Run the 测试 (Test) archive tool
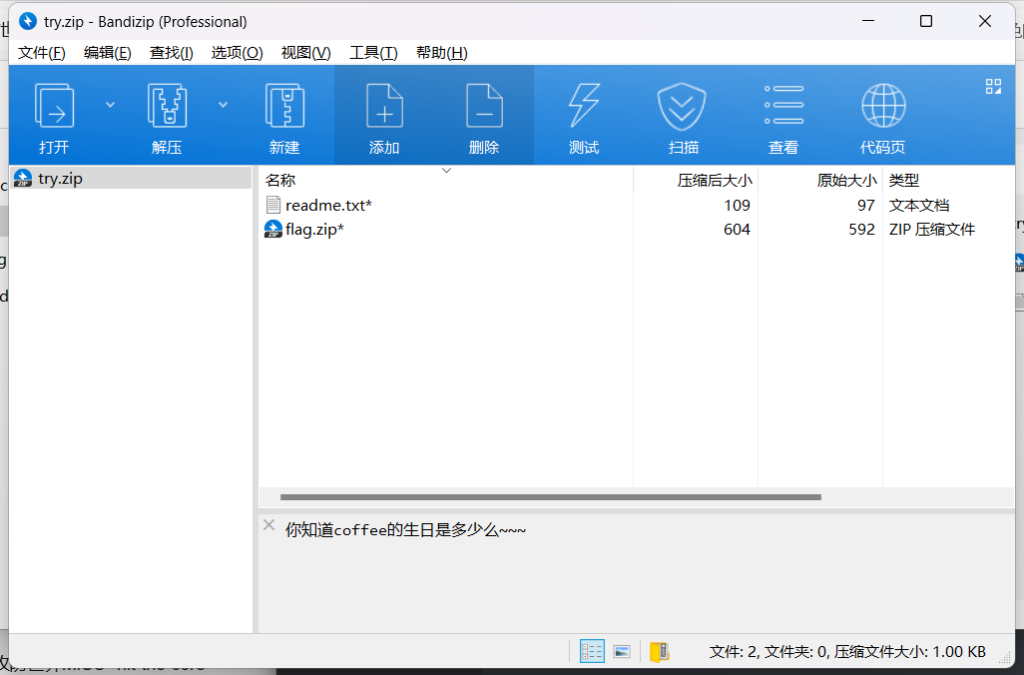Viewport: 1024px width, 675px height. click(x=584, y=107)
